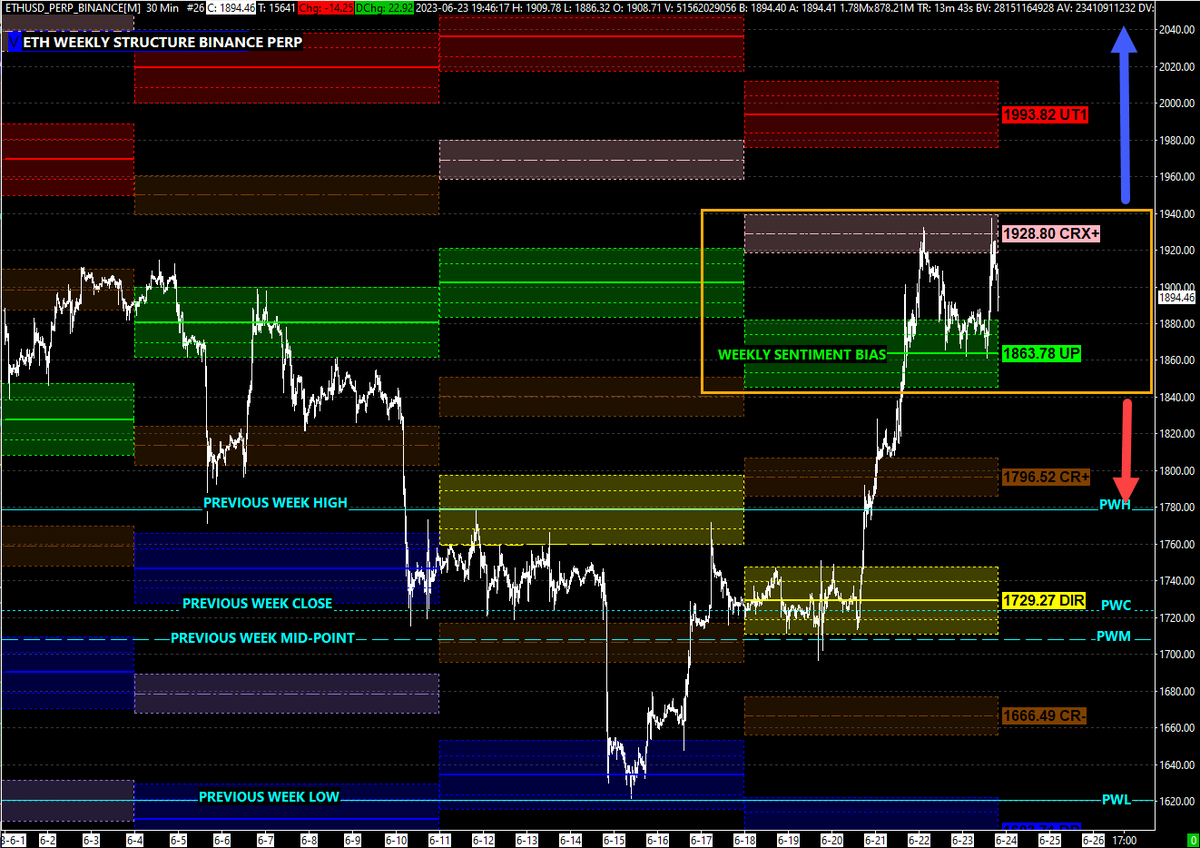This screenshot has height=848, width=1200.
Task: Click the A: 1894.41 ask value
Action: pos(814,8)
